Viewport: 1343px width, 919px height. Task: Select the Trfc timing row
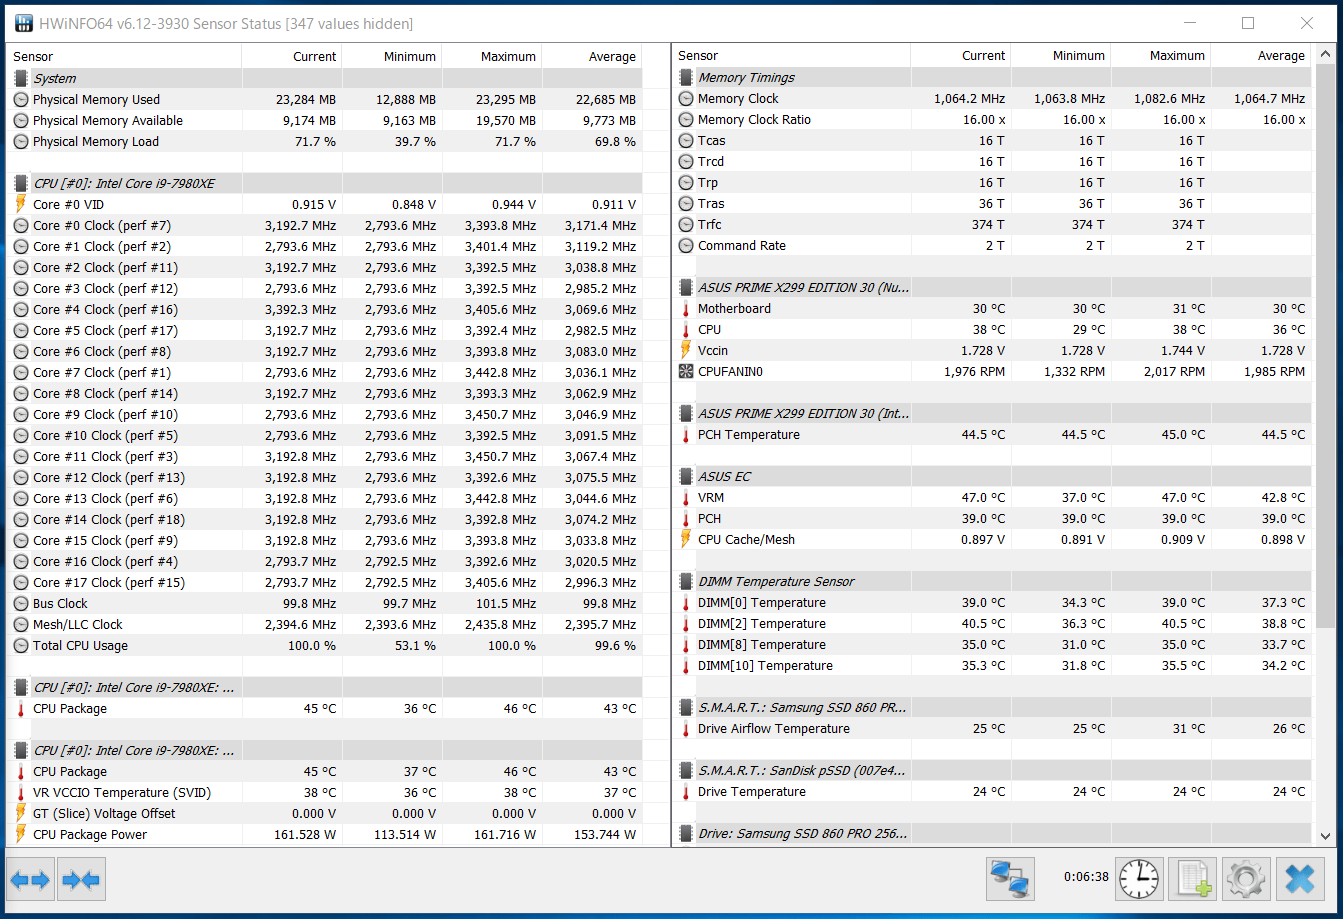click(x=992, y=224)
